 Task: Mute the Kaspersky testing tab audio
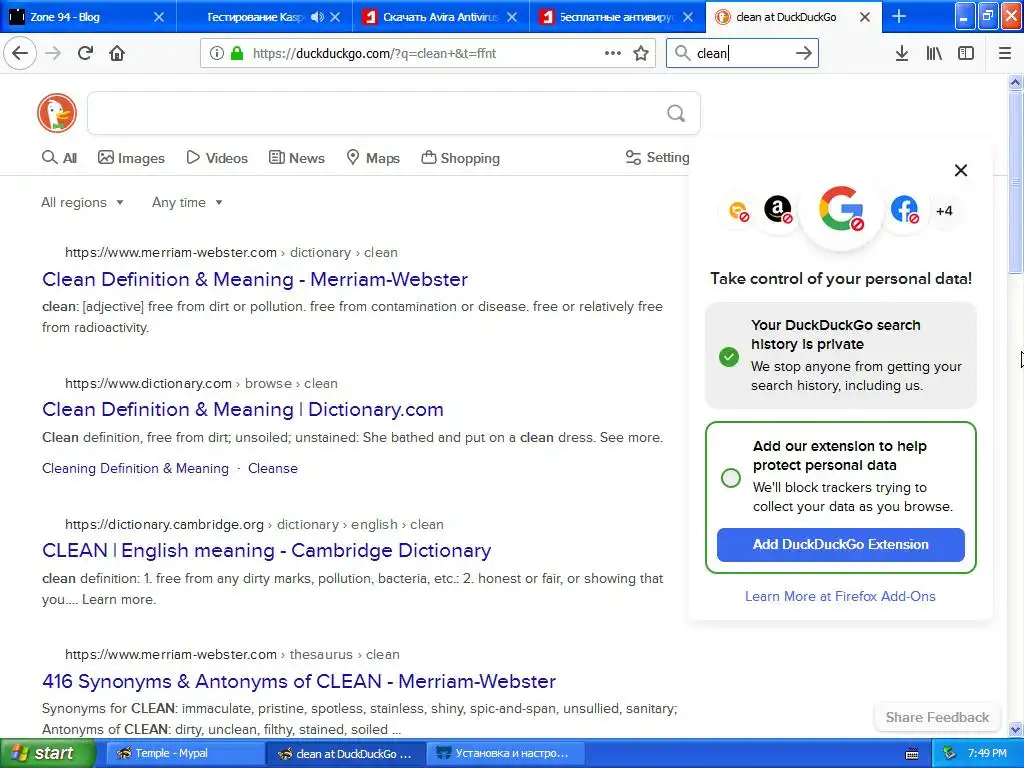[x=317, y=17]
